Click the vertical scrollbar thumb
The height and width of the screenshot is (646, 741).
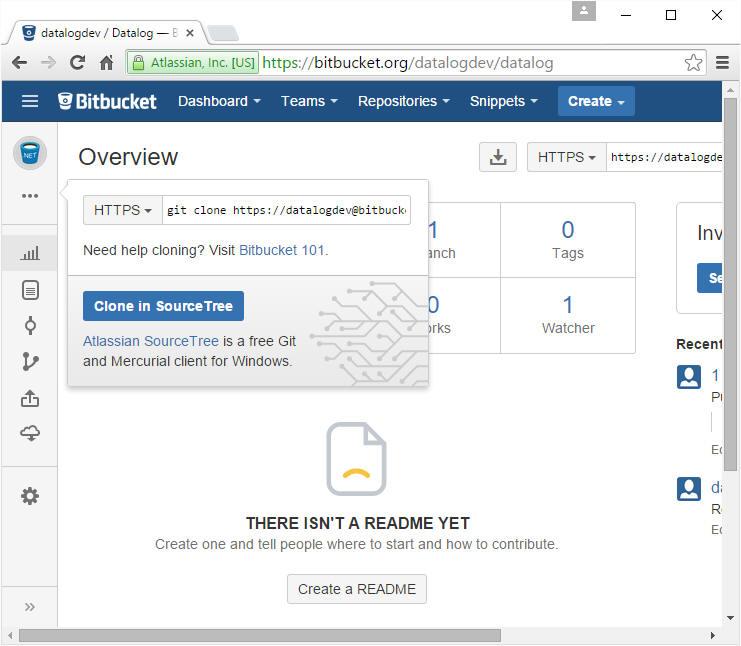click(x=731, y=284)
